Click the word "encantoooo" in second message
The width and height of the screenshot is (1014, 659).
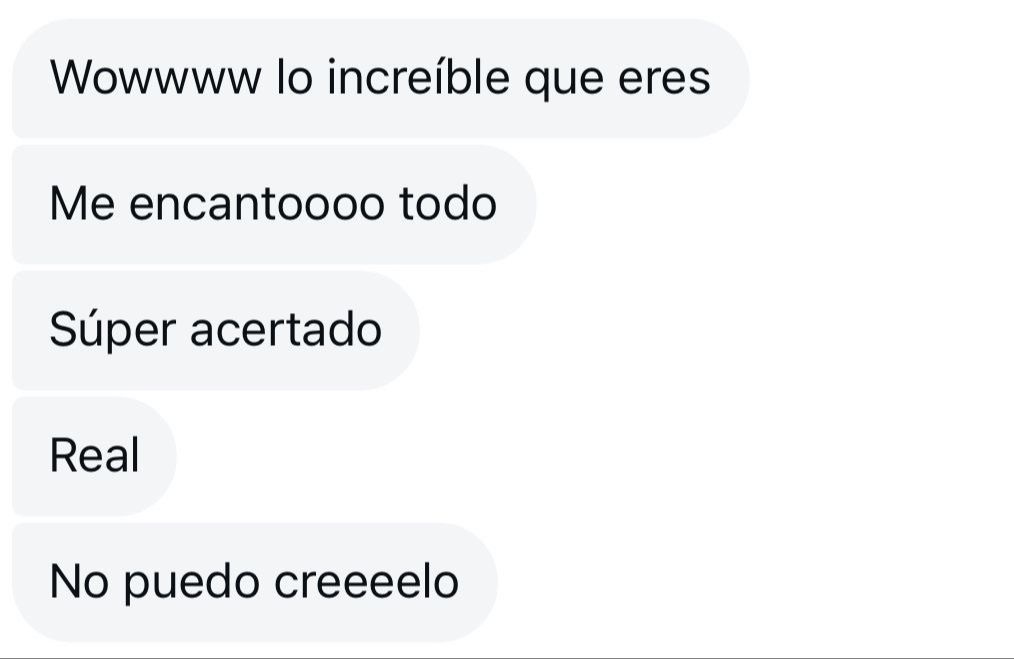(x=256, y=204)
